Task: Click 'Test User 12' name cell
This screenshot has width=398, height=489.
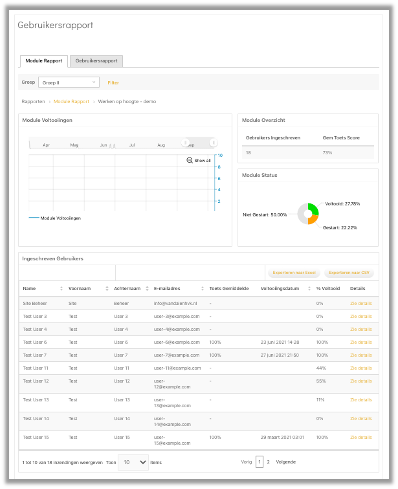Action: (x=36, y=381)
